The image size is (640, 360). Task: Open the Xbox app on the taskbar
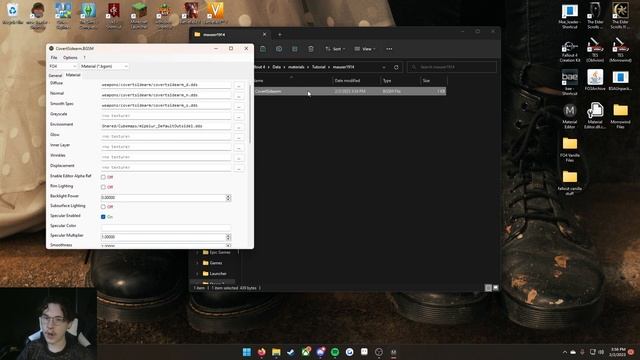pyautogui.click(x=306, y=352)
